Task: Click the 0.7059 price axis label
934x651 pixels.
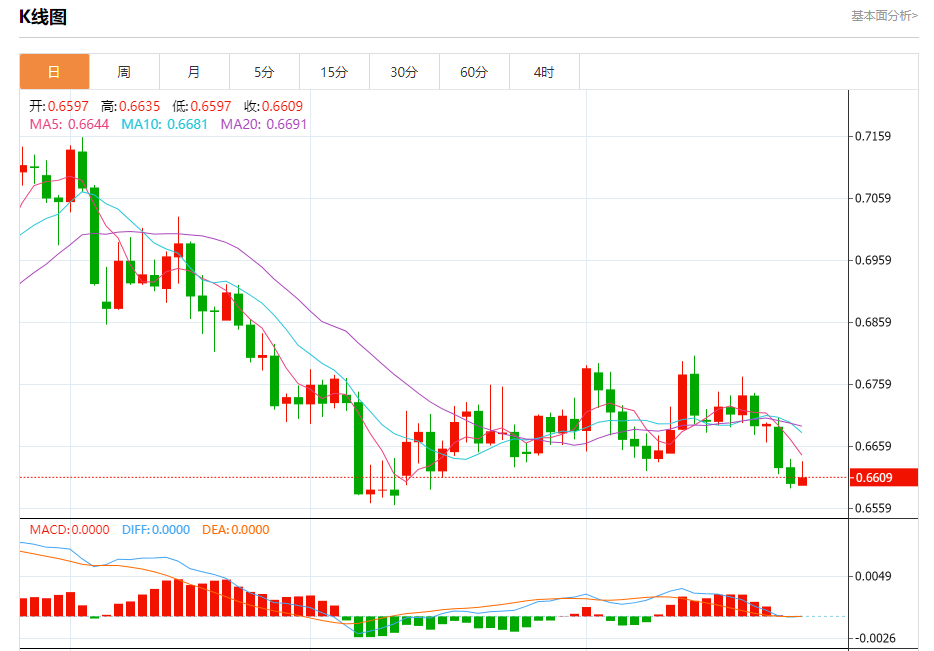Action: pyautogui.click(x=873, y=198)
